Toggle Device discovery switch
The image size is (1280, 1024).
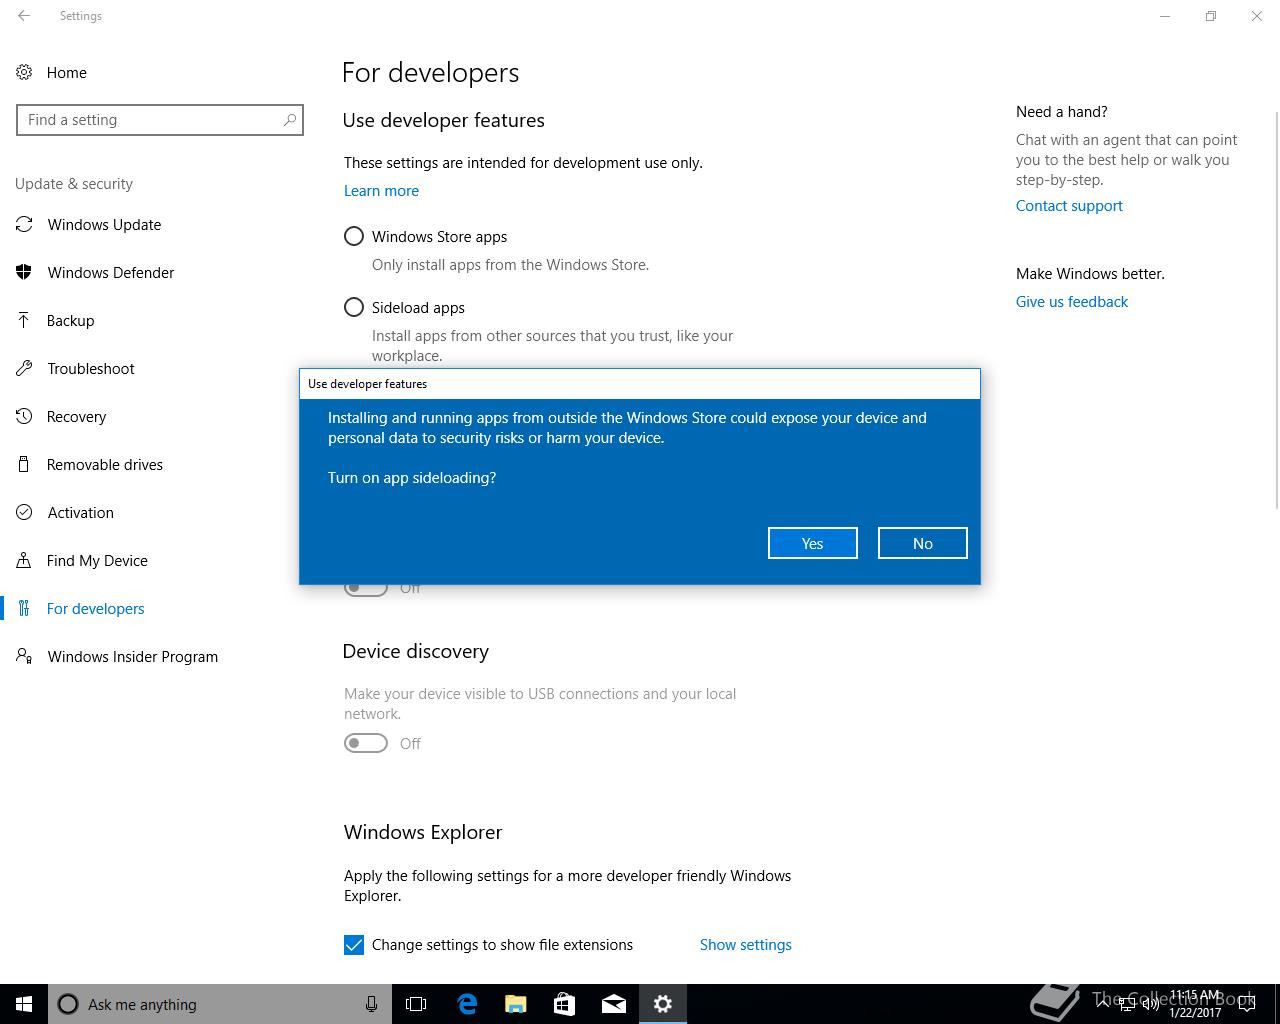tap(366, 743)
